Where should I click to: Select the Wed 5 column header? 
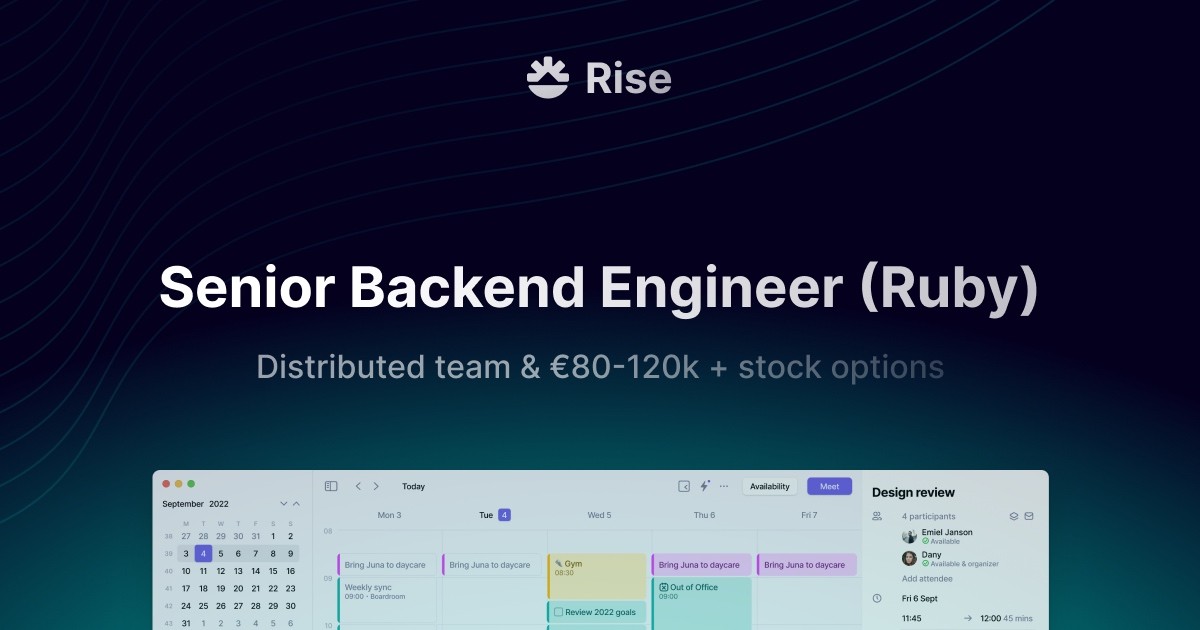[599, 515]
